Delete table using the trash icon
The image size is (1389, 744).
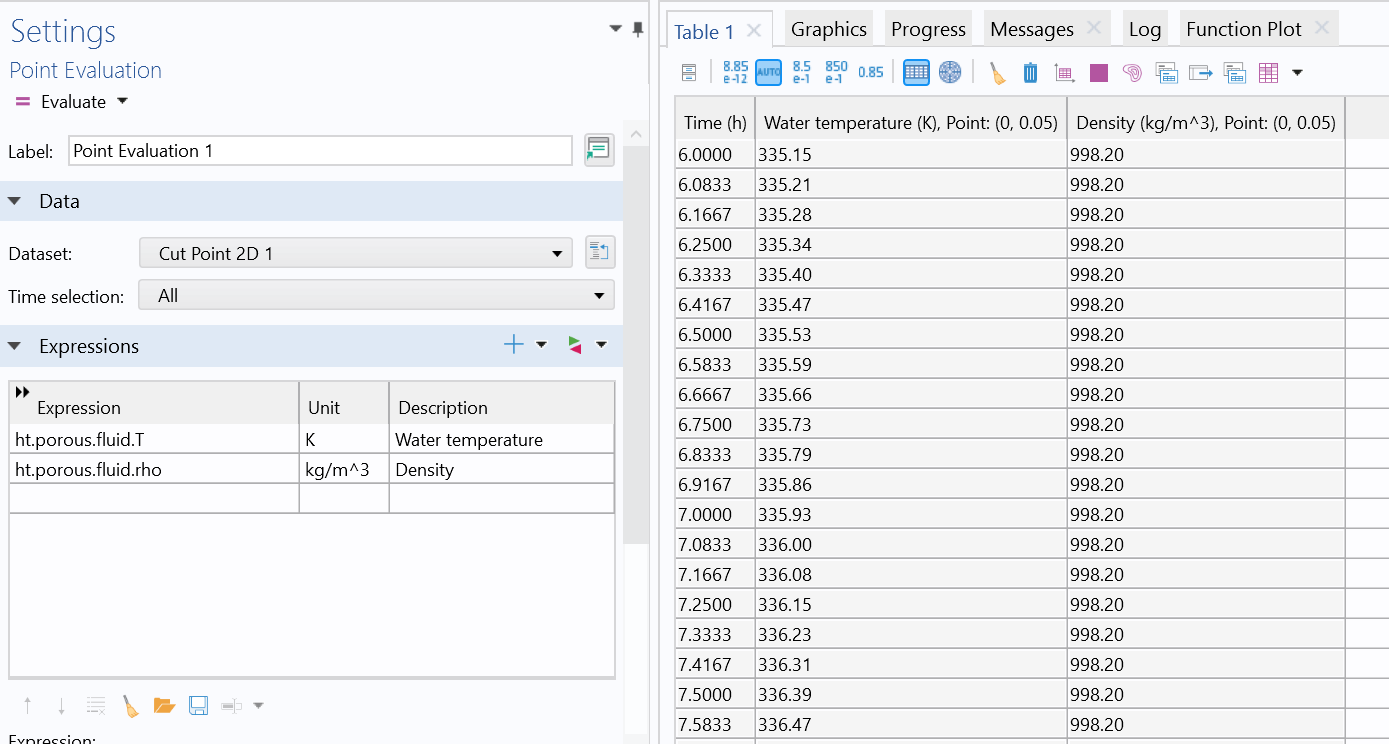1031,72
